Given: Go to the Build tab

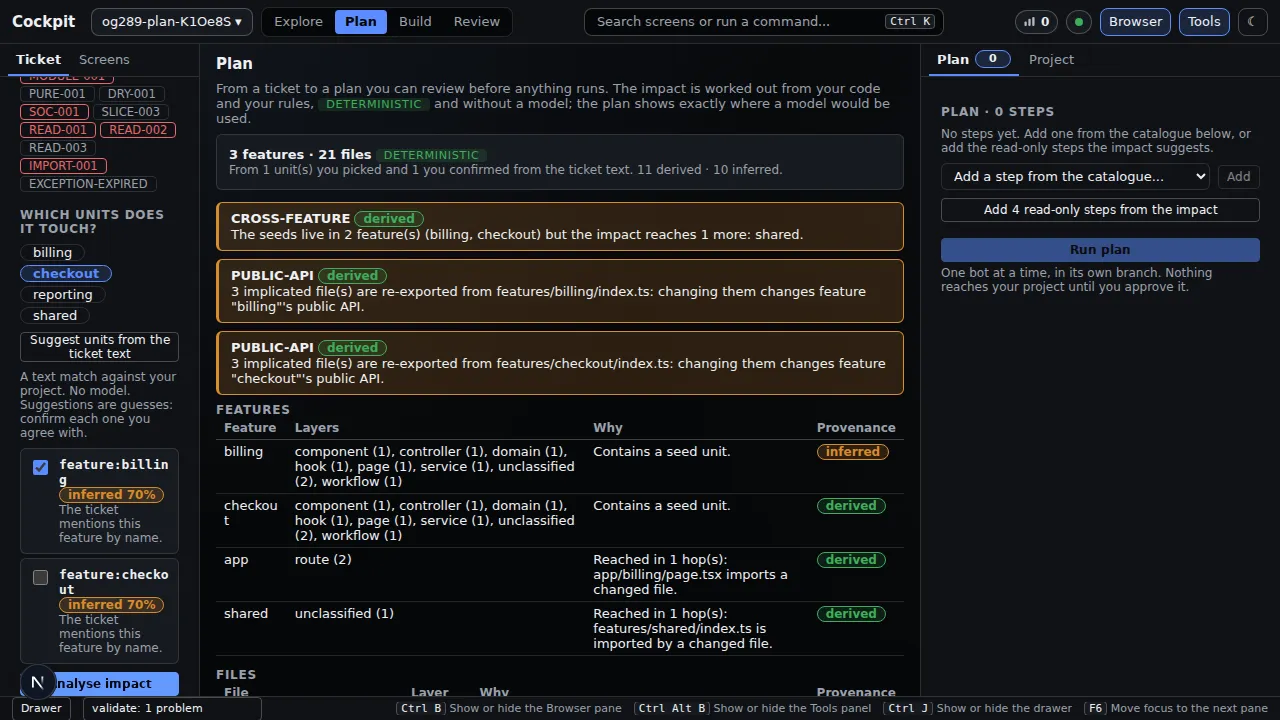Looking at the screenshot, I should pyautogui.click(x=415, y=21).
